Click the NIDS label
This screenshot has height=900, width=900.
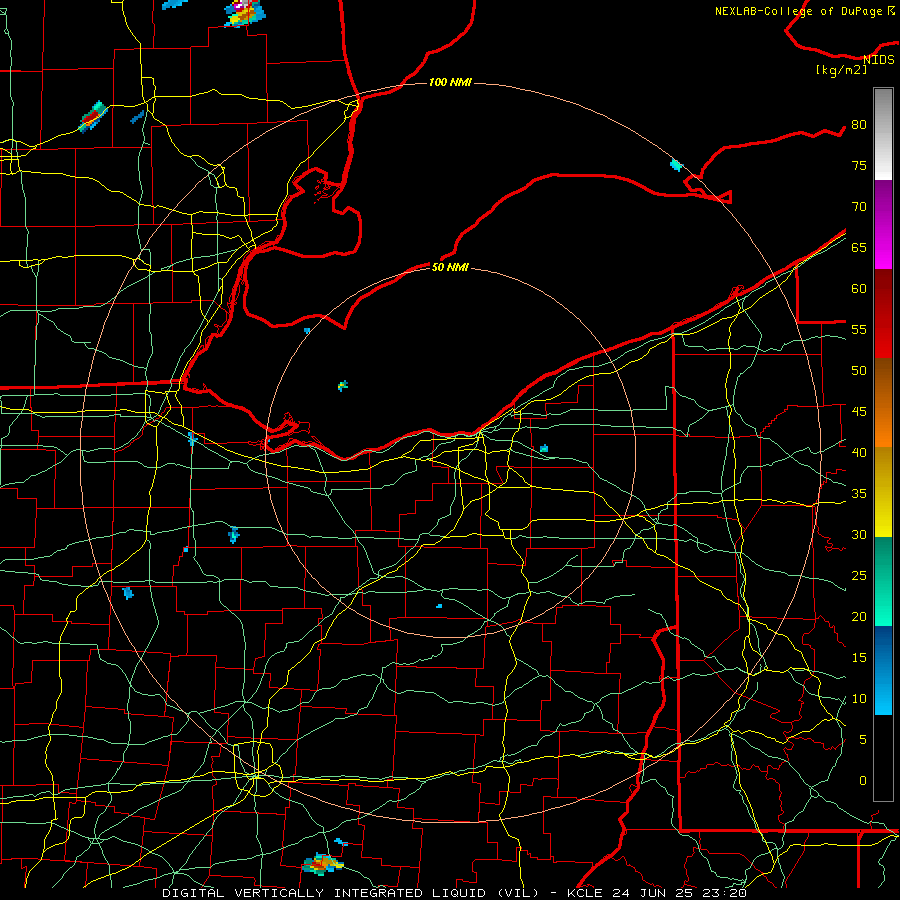[879, 59]
